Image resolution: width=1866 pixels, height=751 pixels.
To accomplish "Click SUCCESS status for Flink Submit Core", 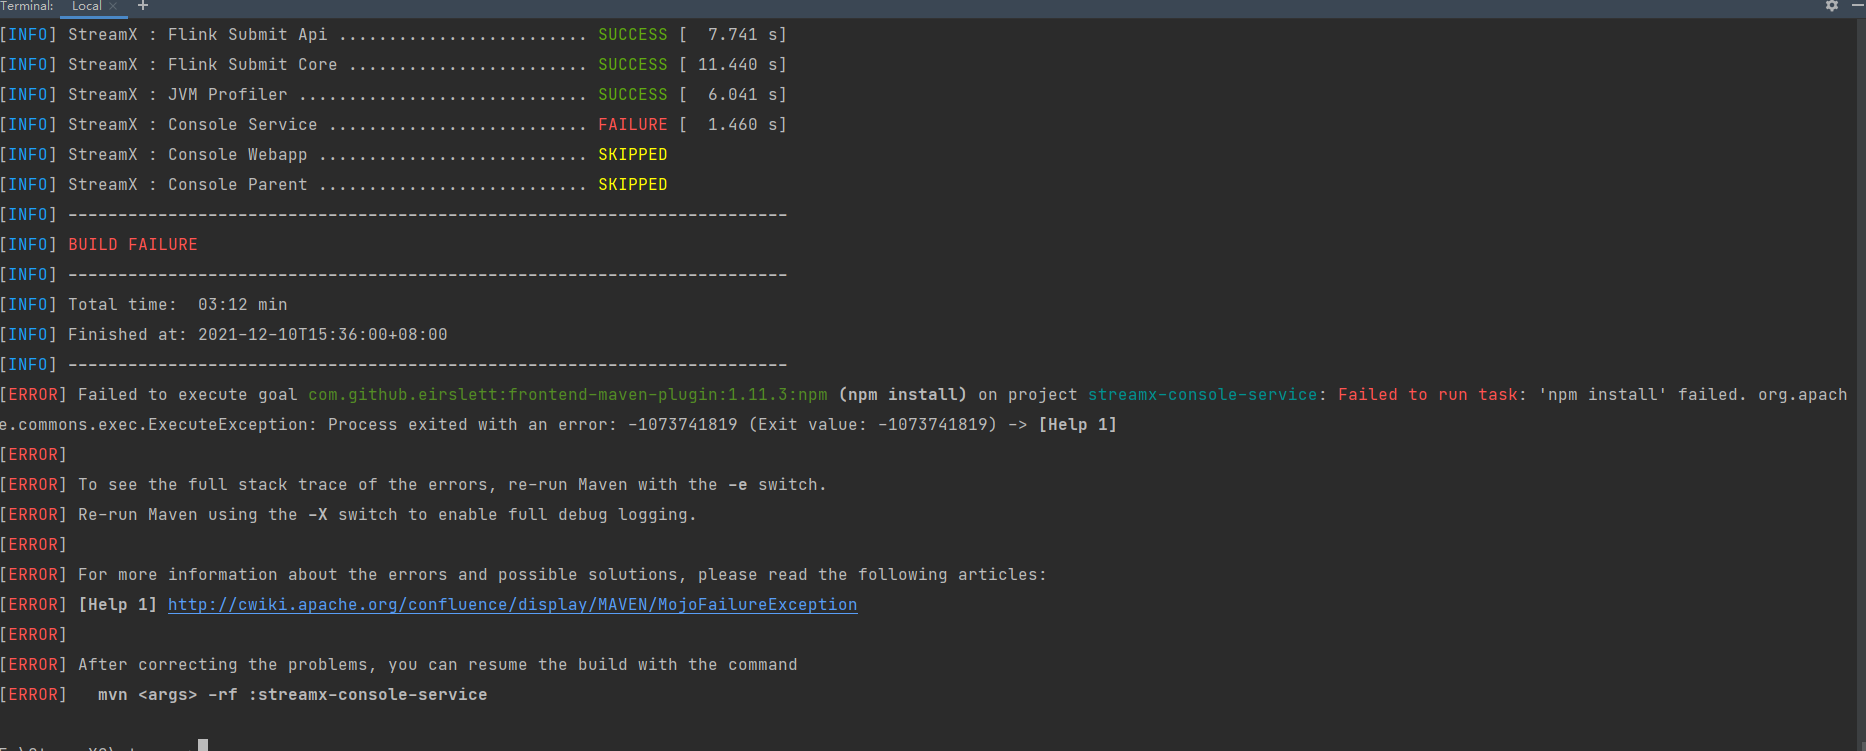I will [633, 65].
